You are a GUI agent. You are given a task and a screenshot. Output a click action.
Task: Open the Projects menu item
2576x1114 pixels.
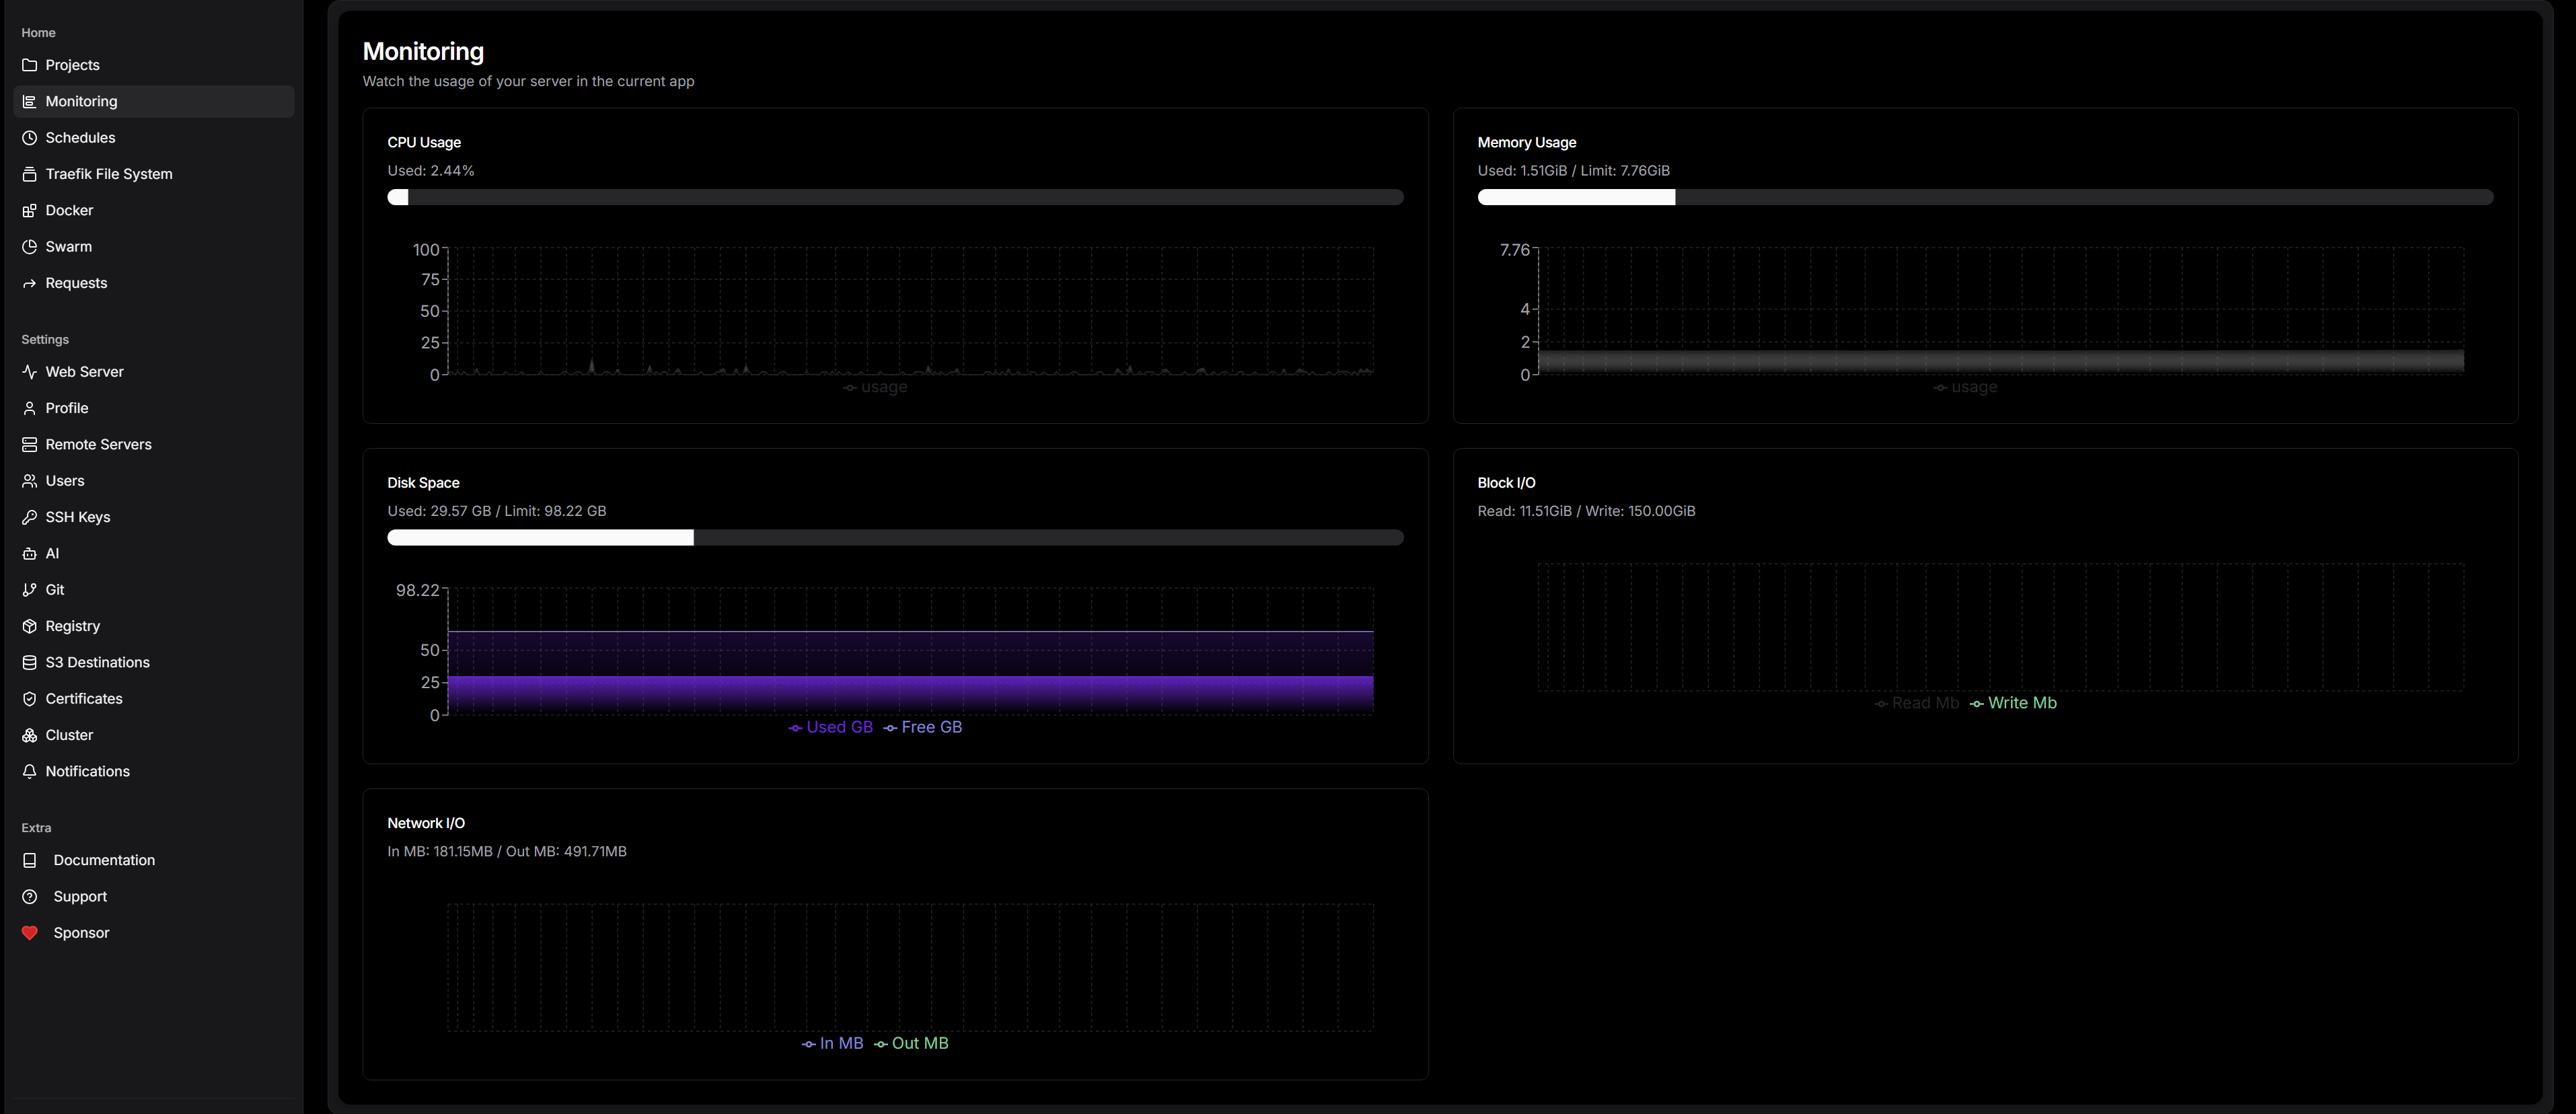72,65
